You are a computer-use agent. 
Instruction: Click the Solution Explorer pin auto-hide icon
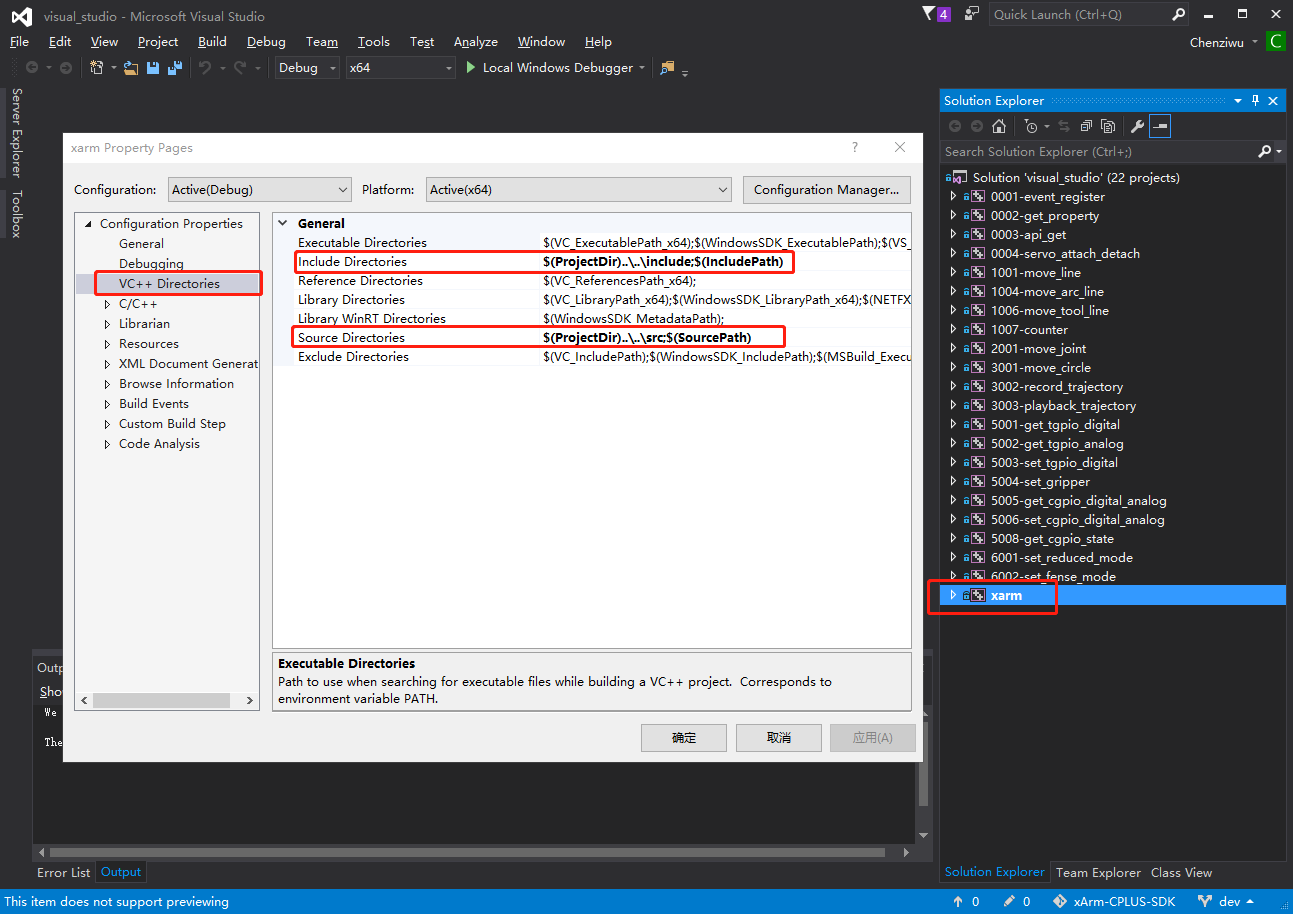tap(1256, 100)
